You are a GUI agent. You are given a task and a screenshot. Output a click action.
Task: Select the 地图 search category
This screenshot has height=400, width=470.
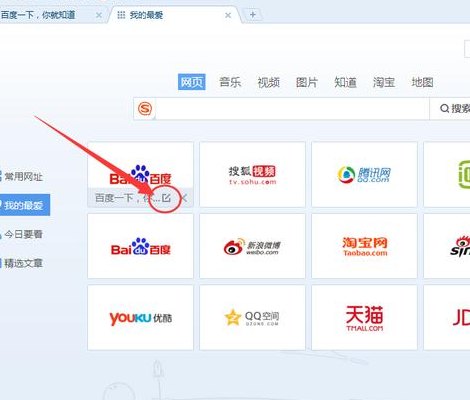coord(422,82)
